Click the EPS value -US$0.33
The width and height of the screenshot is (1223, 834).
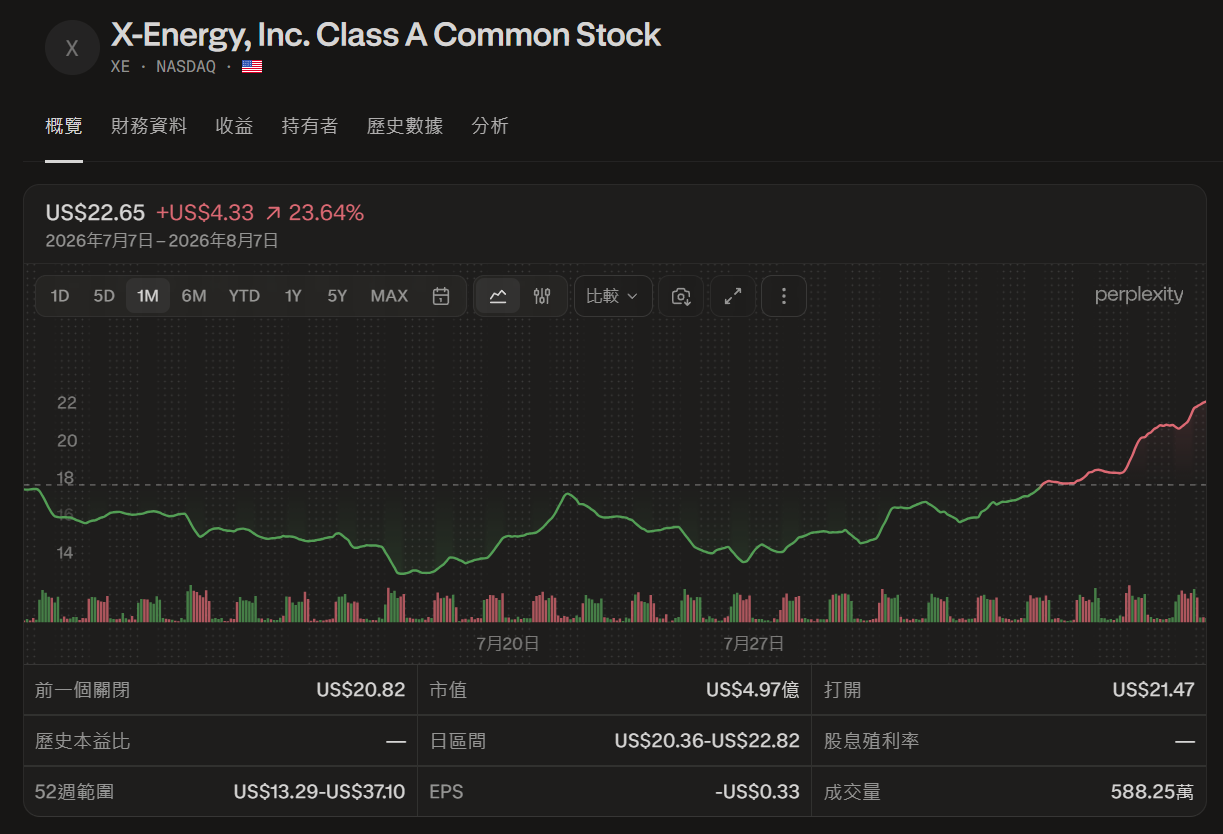pyautogui.click(x=757, y=792)
